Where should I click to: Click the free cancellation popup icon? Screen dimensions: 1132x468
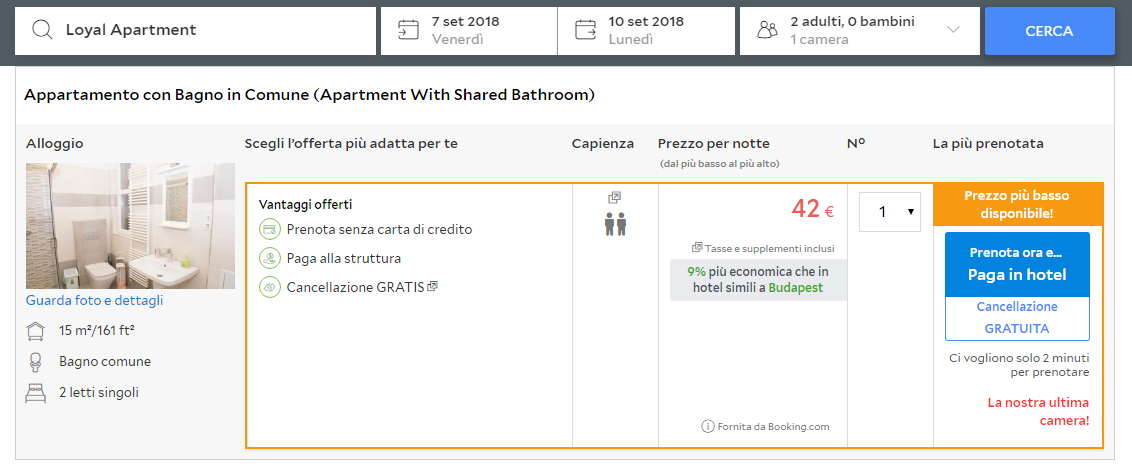pyautogui.click(x=432, y=287)
